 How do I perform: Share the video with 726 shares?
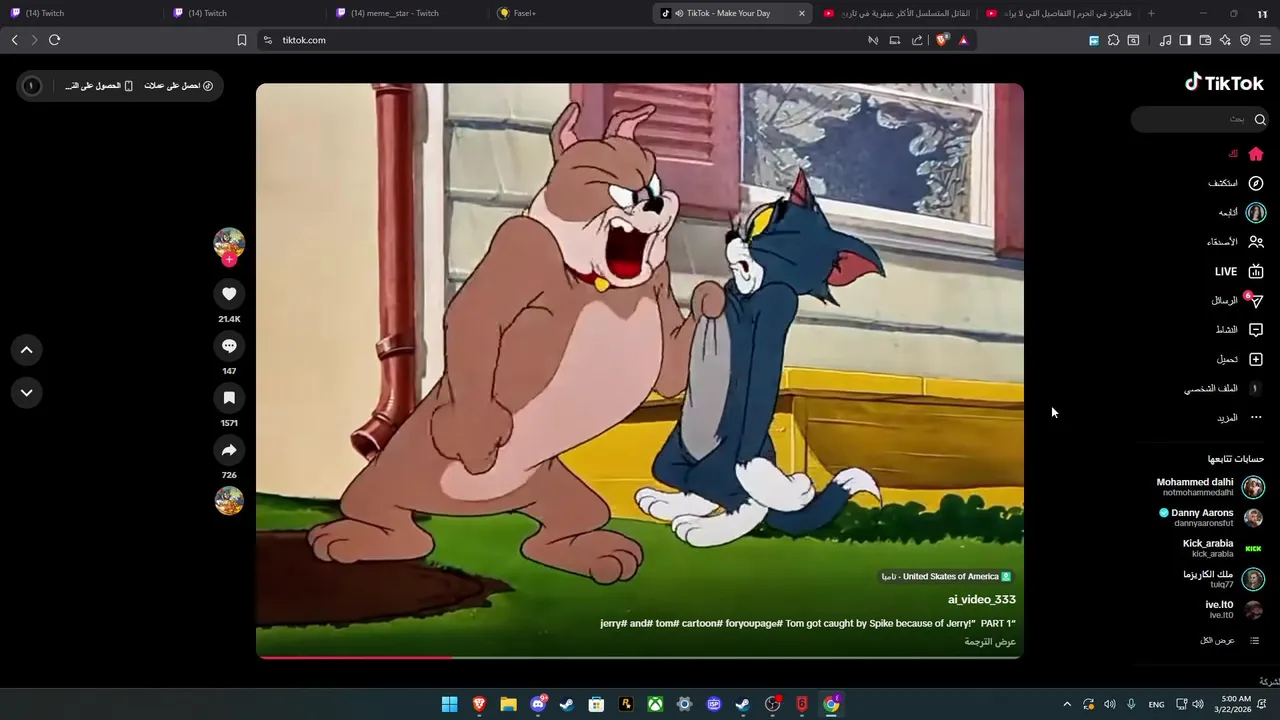(229, 450)
